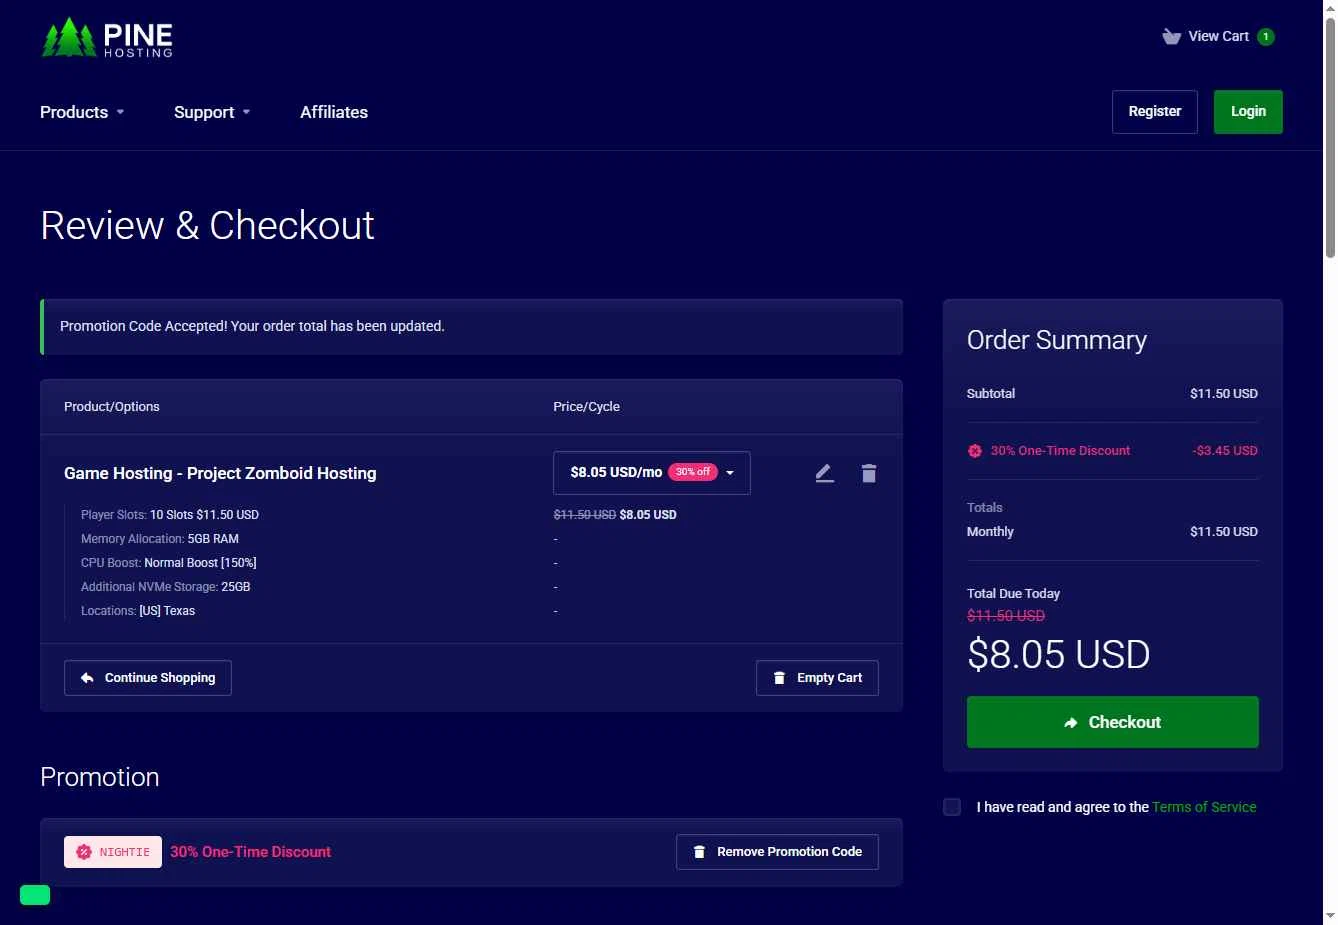Click Continue Shopping
This screenshot has height=925, width=1338.
coord(148,678)
